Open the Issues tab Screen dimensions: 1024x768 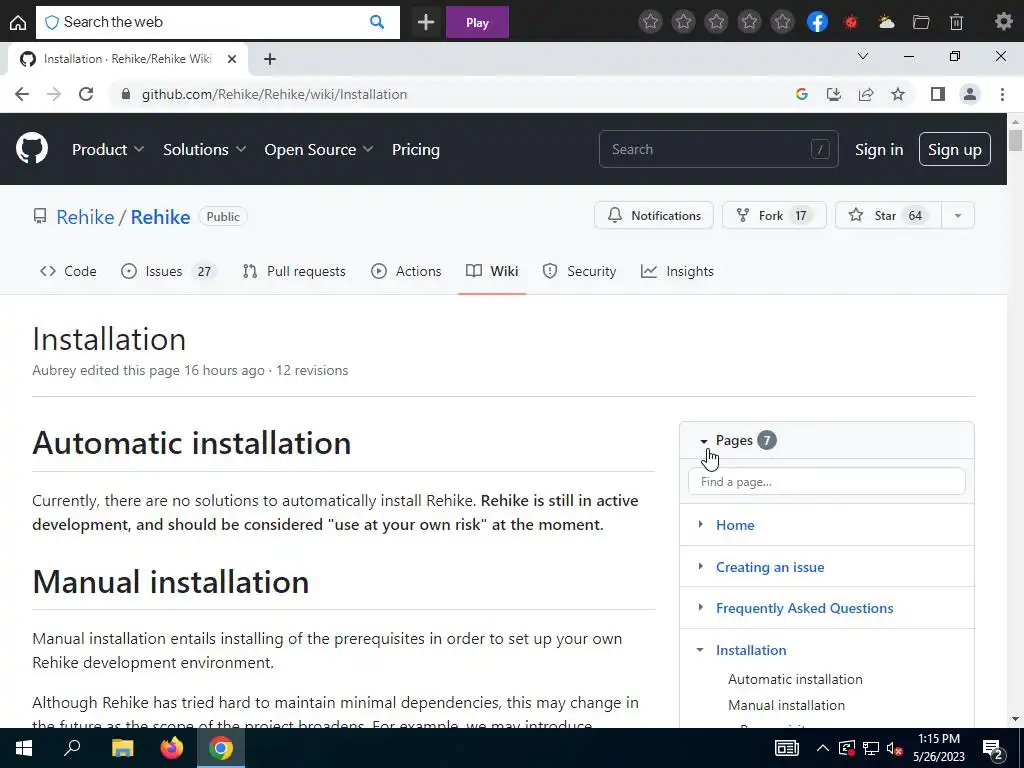[168, 271]
